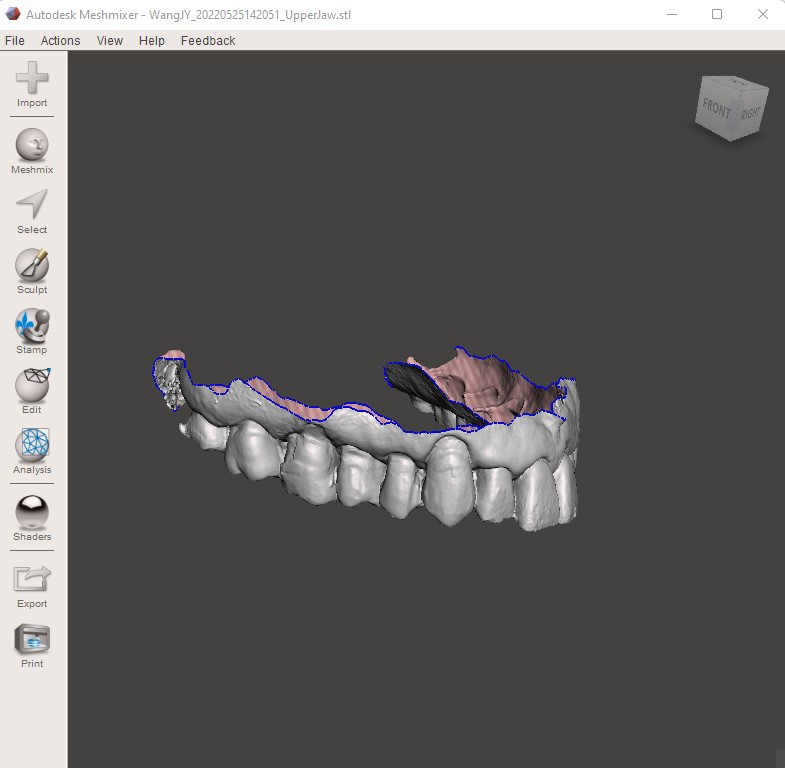785x768 pixels.
Task: Open the Help menu
Action: (x=152, y=41)
